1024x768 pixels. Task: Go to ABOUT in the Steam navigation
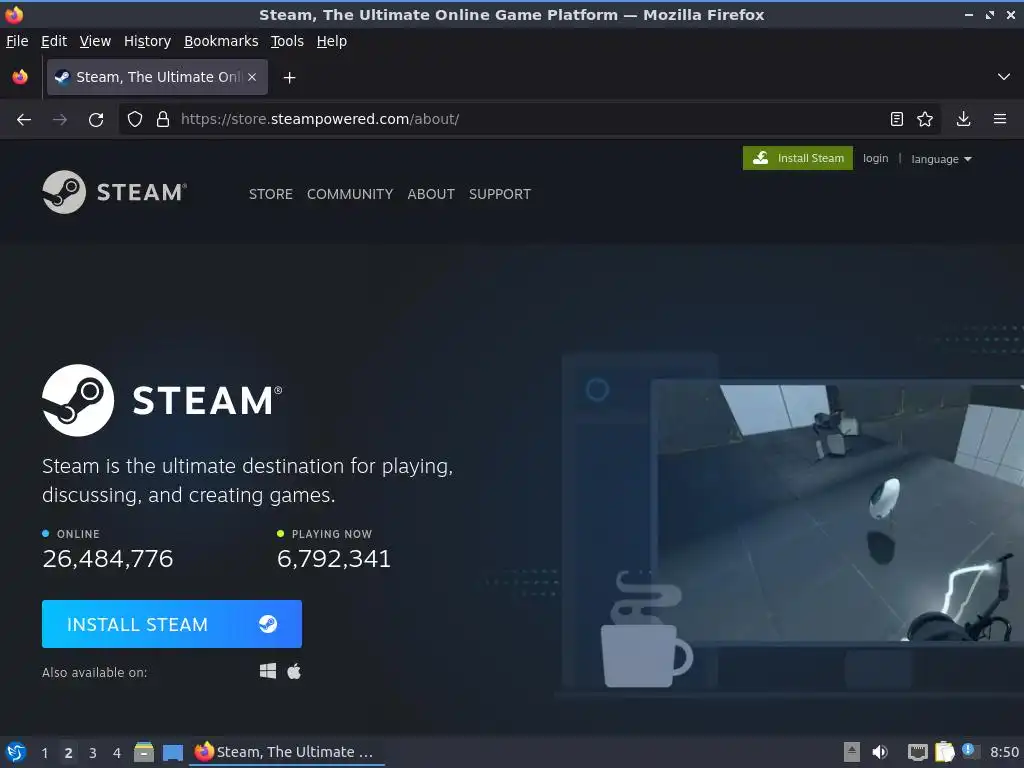click(x=431, y=194)
